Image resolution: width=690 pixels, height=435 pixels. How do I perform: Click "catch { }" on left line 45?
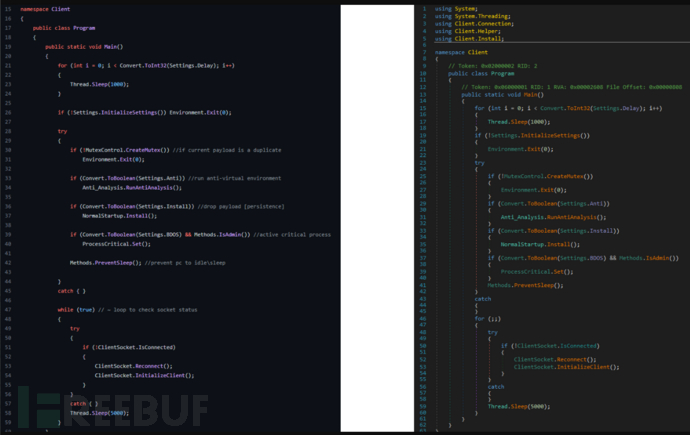click(x=71, y=291)
